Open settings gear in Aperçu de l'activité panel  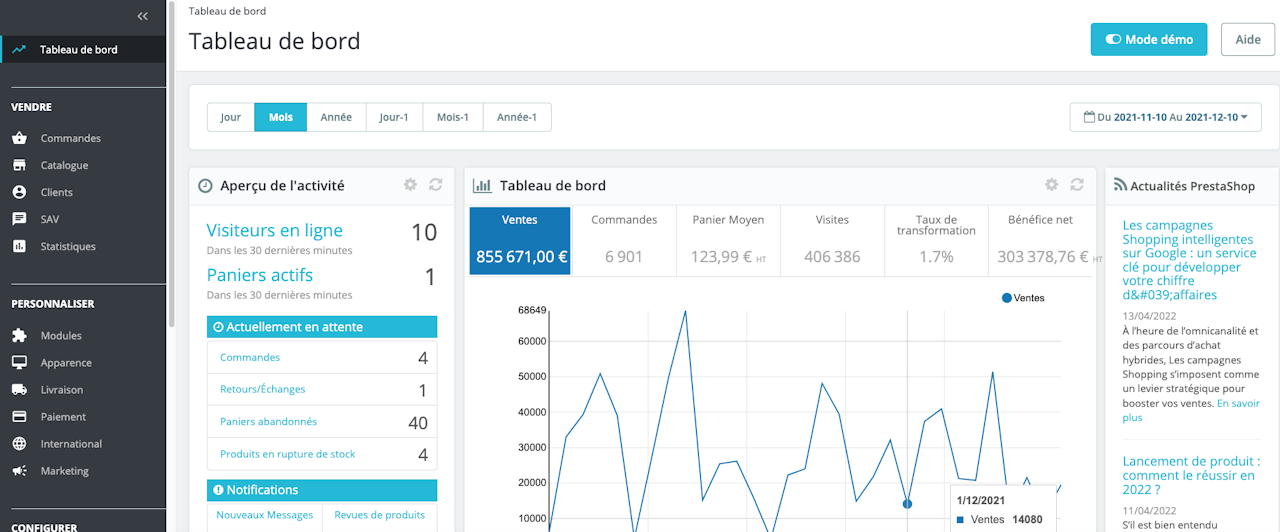tap(410, 185)
